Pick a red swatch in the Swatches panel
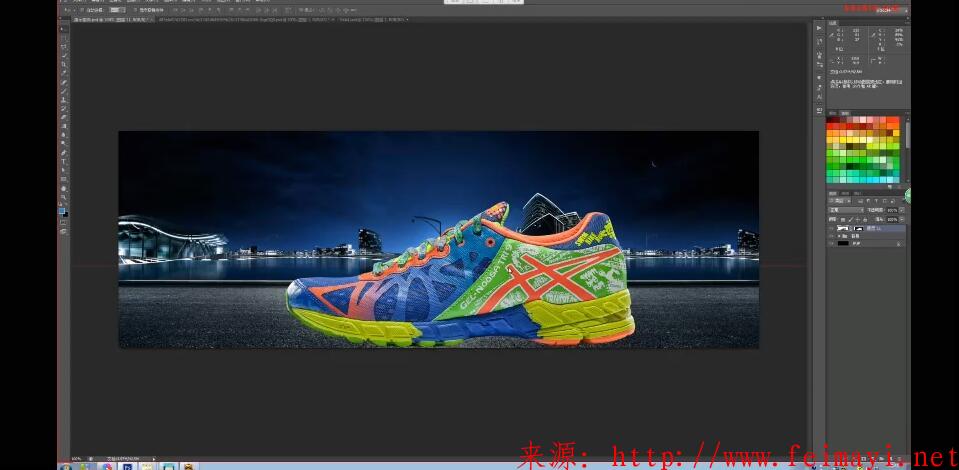The image size is (959, 470). tap(831, 128)
